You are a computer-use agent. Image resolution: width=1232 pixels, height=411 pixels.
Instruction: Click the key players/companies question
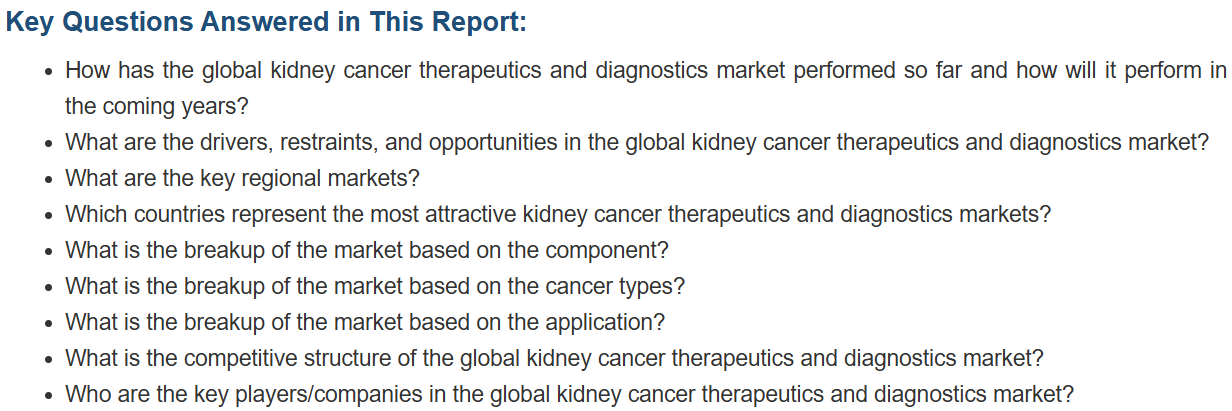(x=570, y=394)
